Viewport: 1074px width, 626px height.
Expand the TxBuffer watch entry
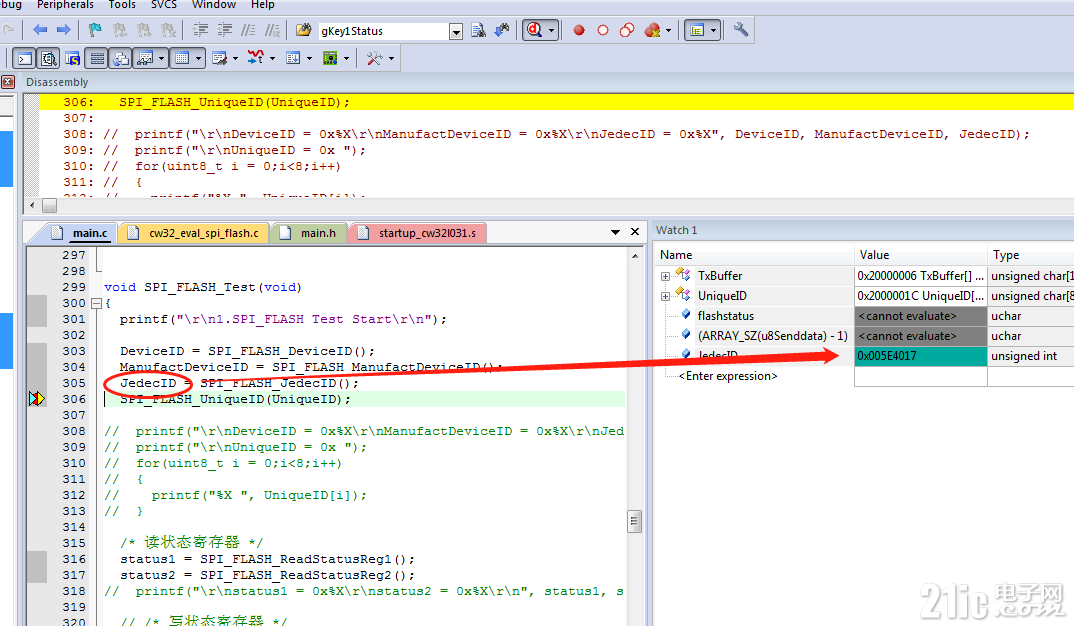665,277
